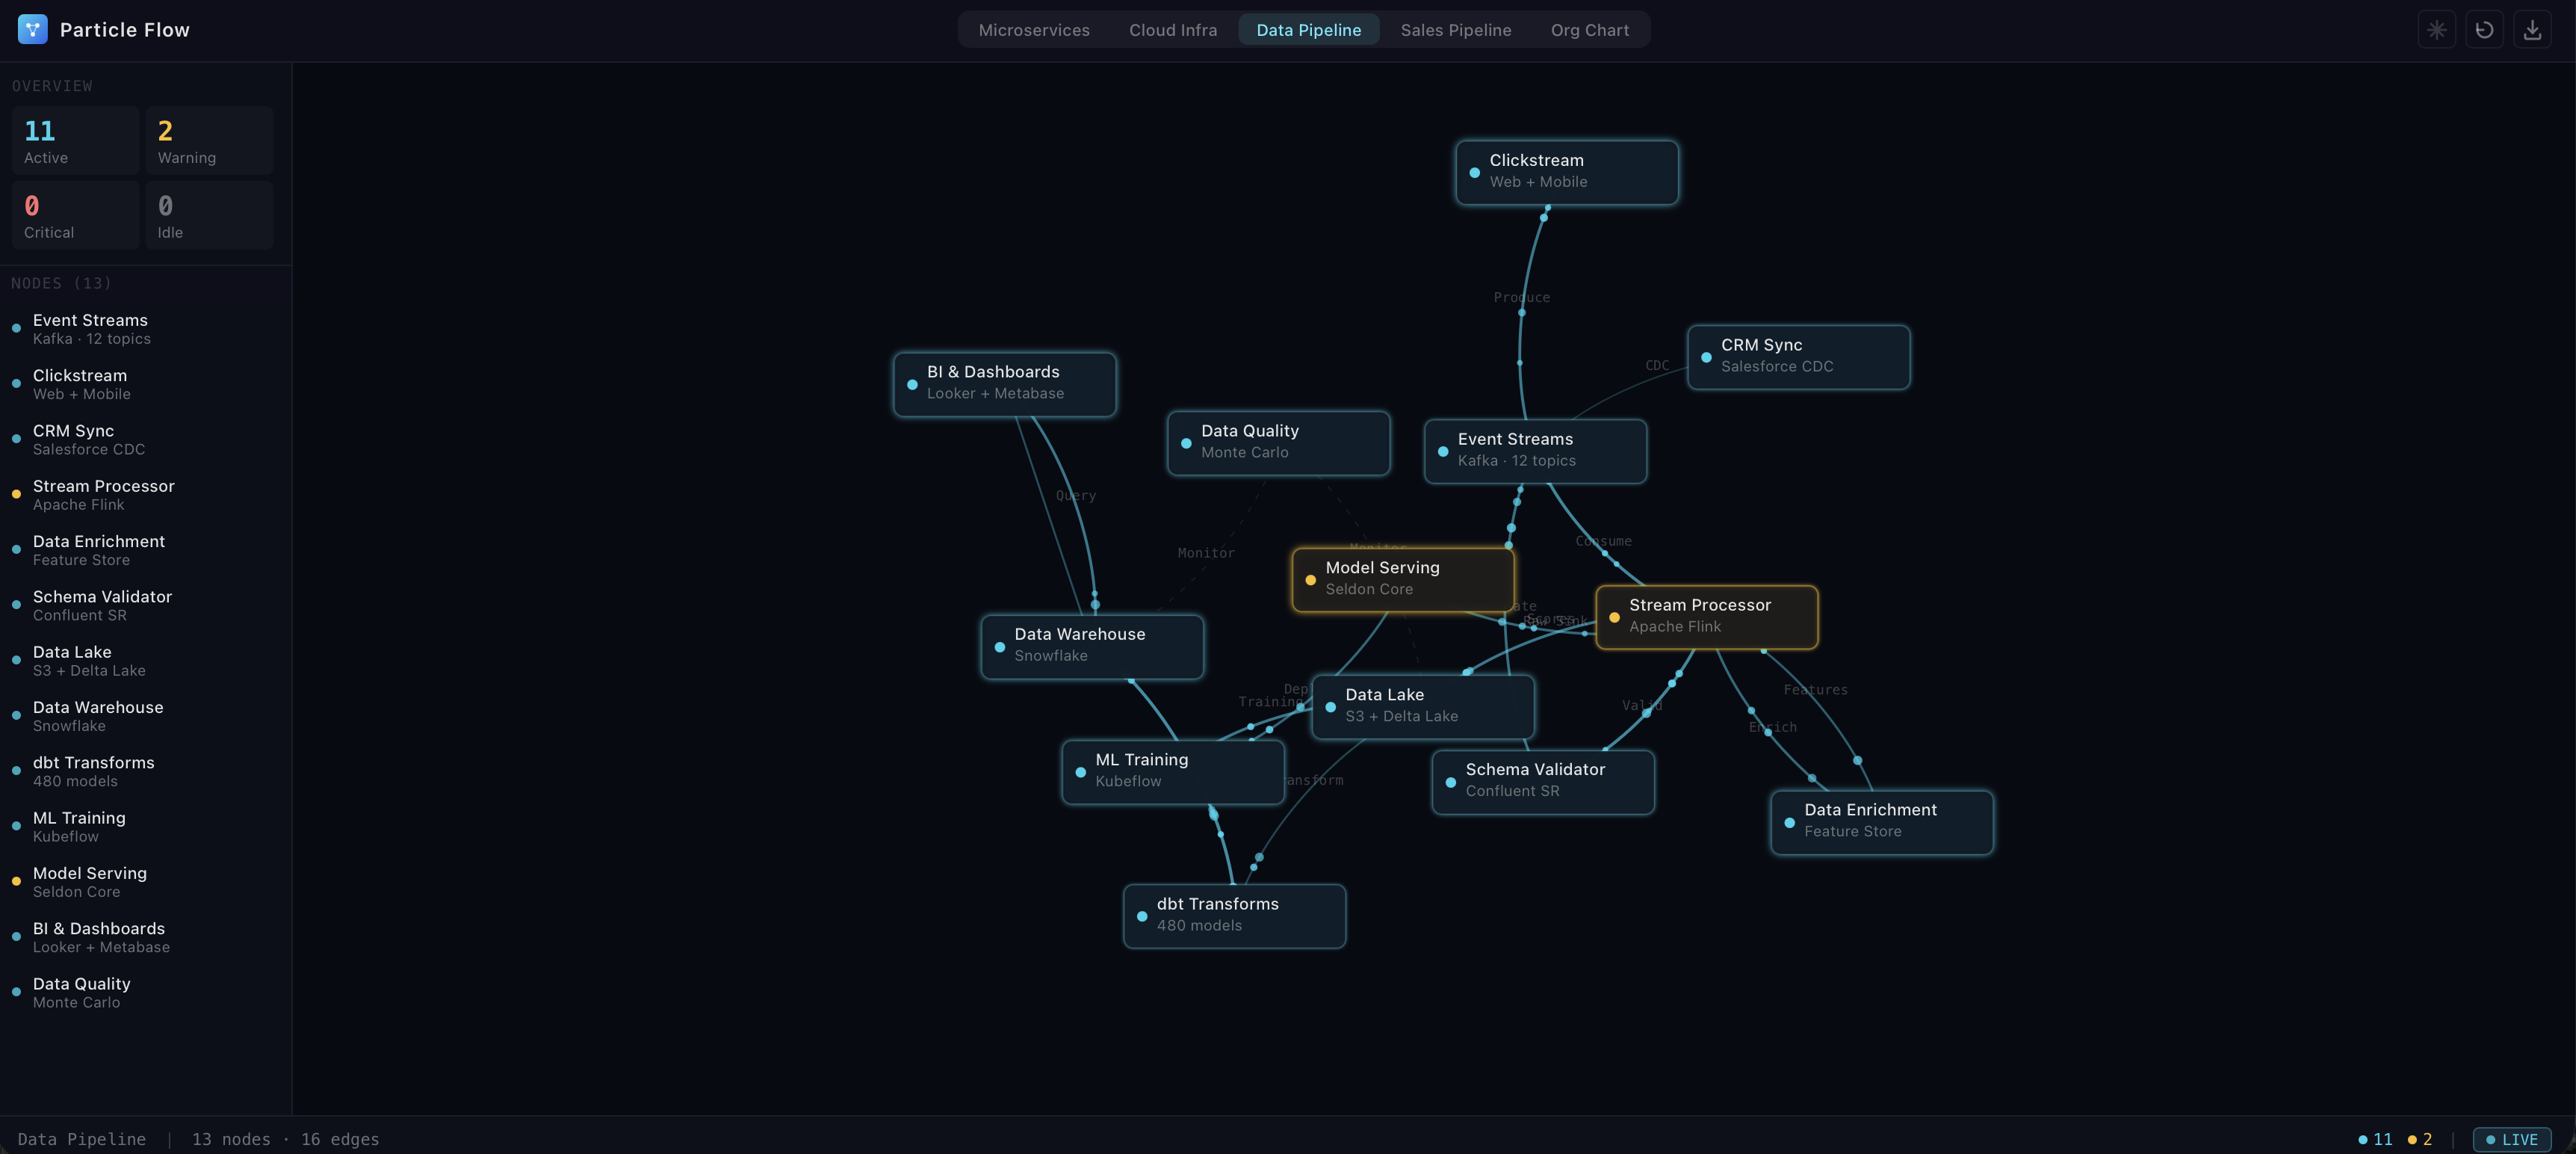2576x1154 pixels.
Task: Click the reset layout icon top right
Action: click(2486, 29)
